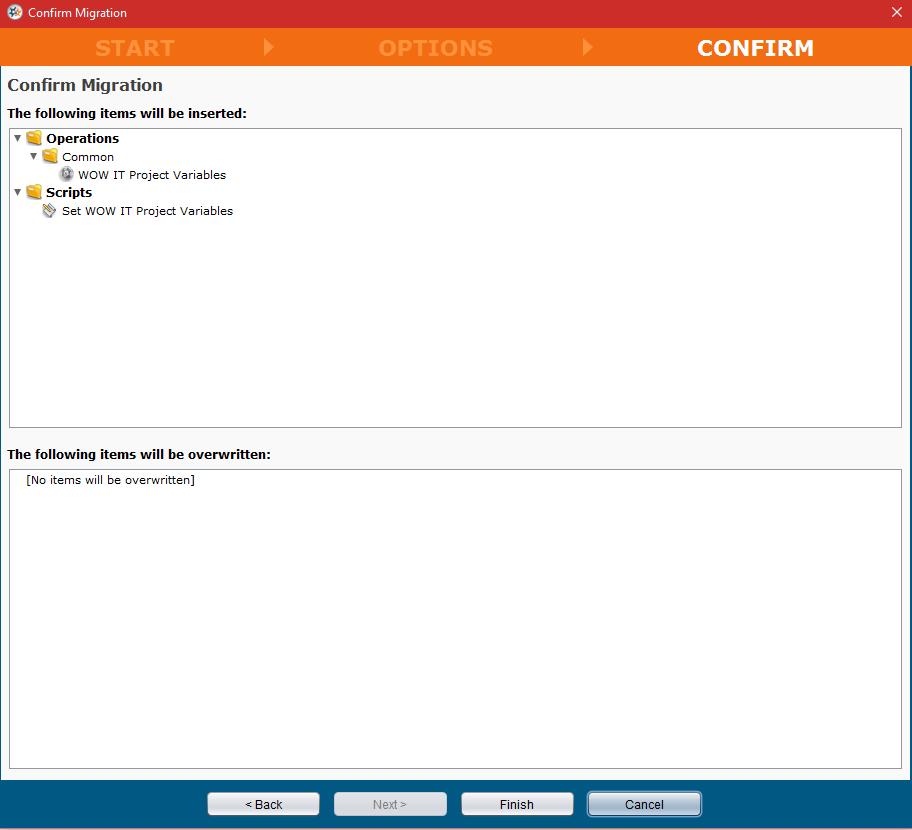The image size is (912, 830).
Task: Select the WOW IT Project Variables item label
Action: (152, 175)
